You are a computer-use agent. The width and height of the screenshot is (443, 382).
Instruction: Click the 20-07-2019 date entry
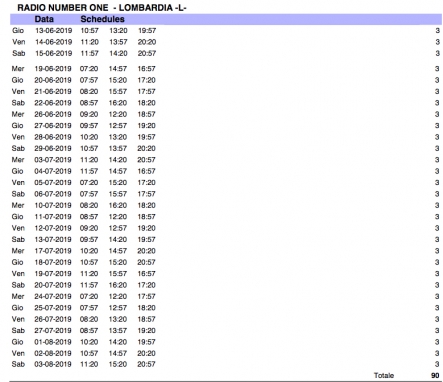coord(53,285)
